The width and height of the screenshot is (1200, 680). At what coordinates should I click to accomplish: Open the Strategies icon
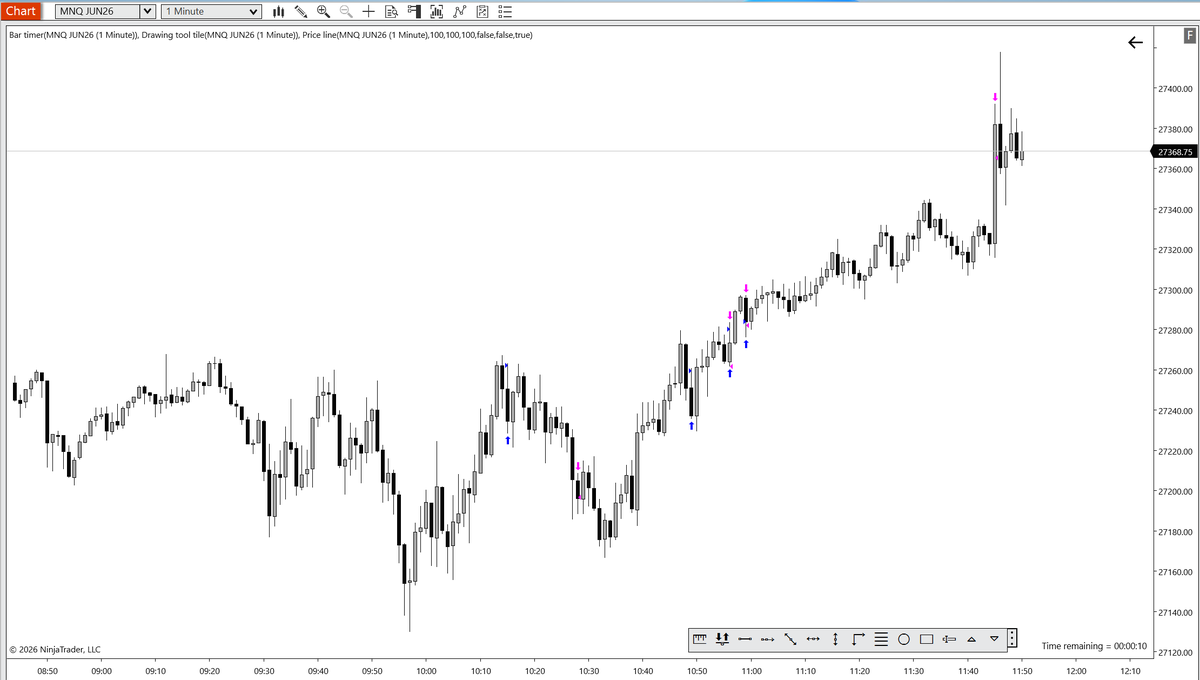(482, 12)
